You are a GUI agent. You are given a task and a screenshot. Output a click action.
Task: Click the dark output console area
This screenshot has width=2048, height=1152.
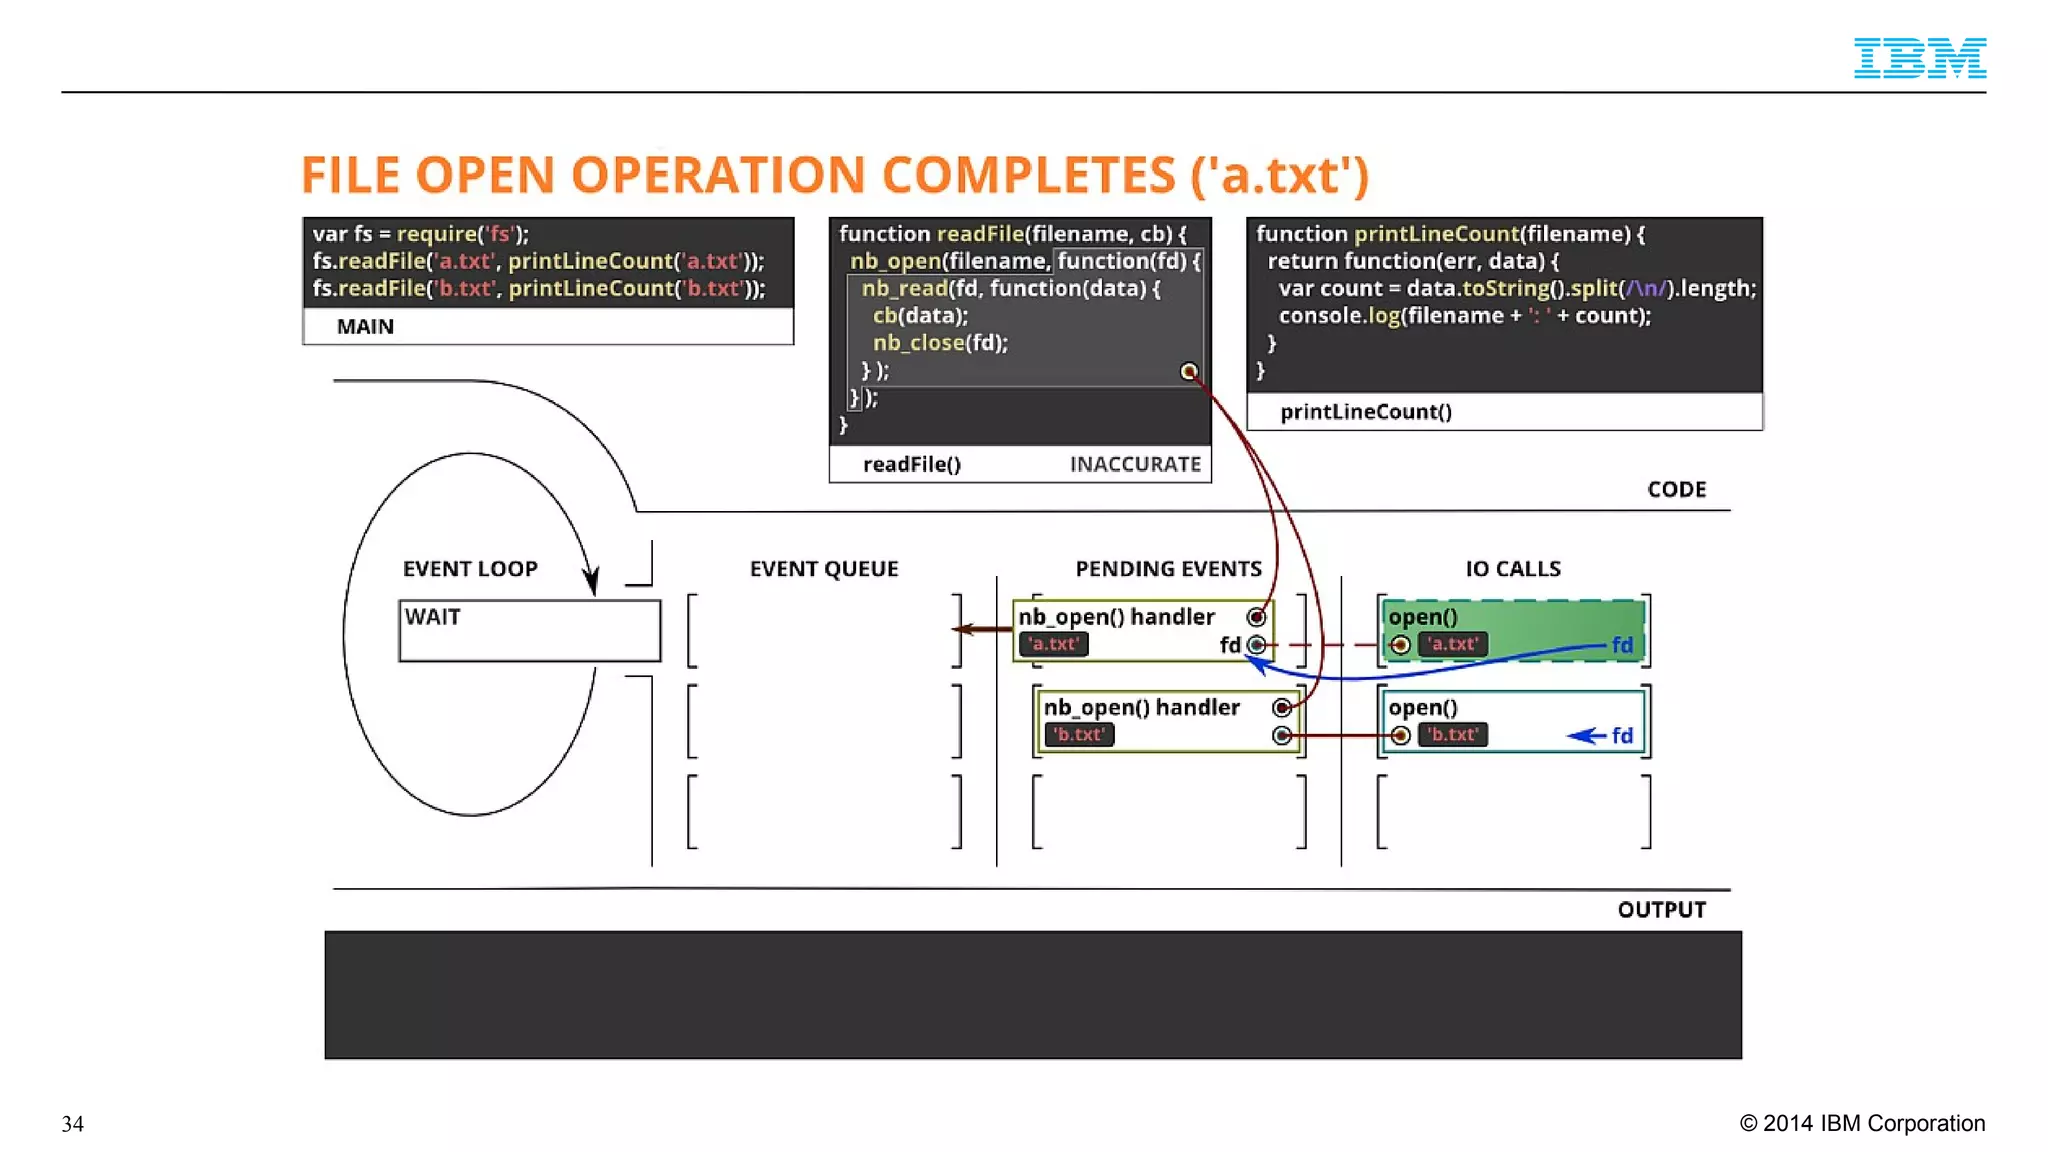point(1033,994)
